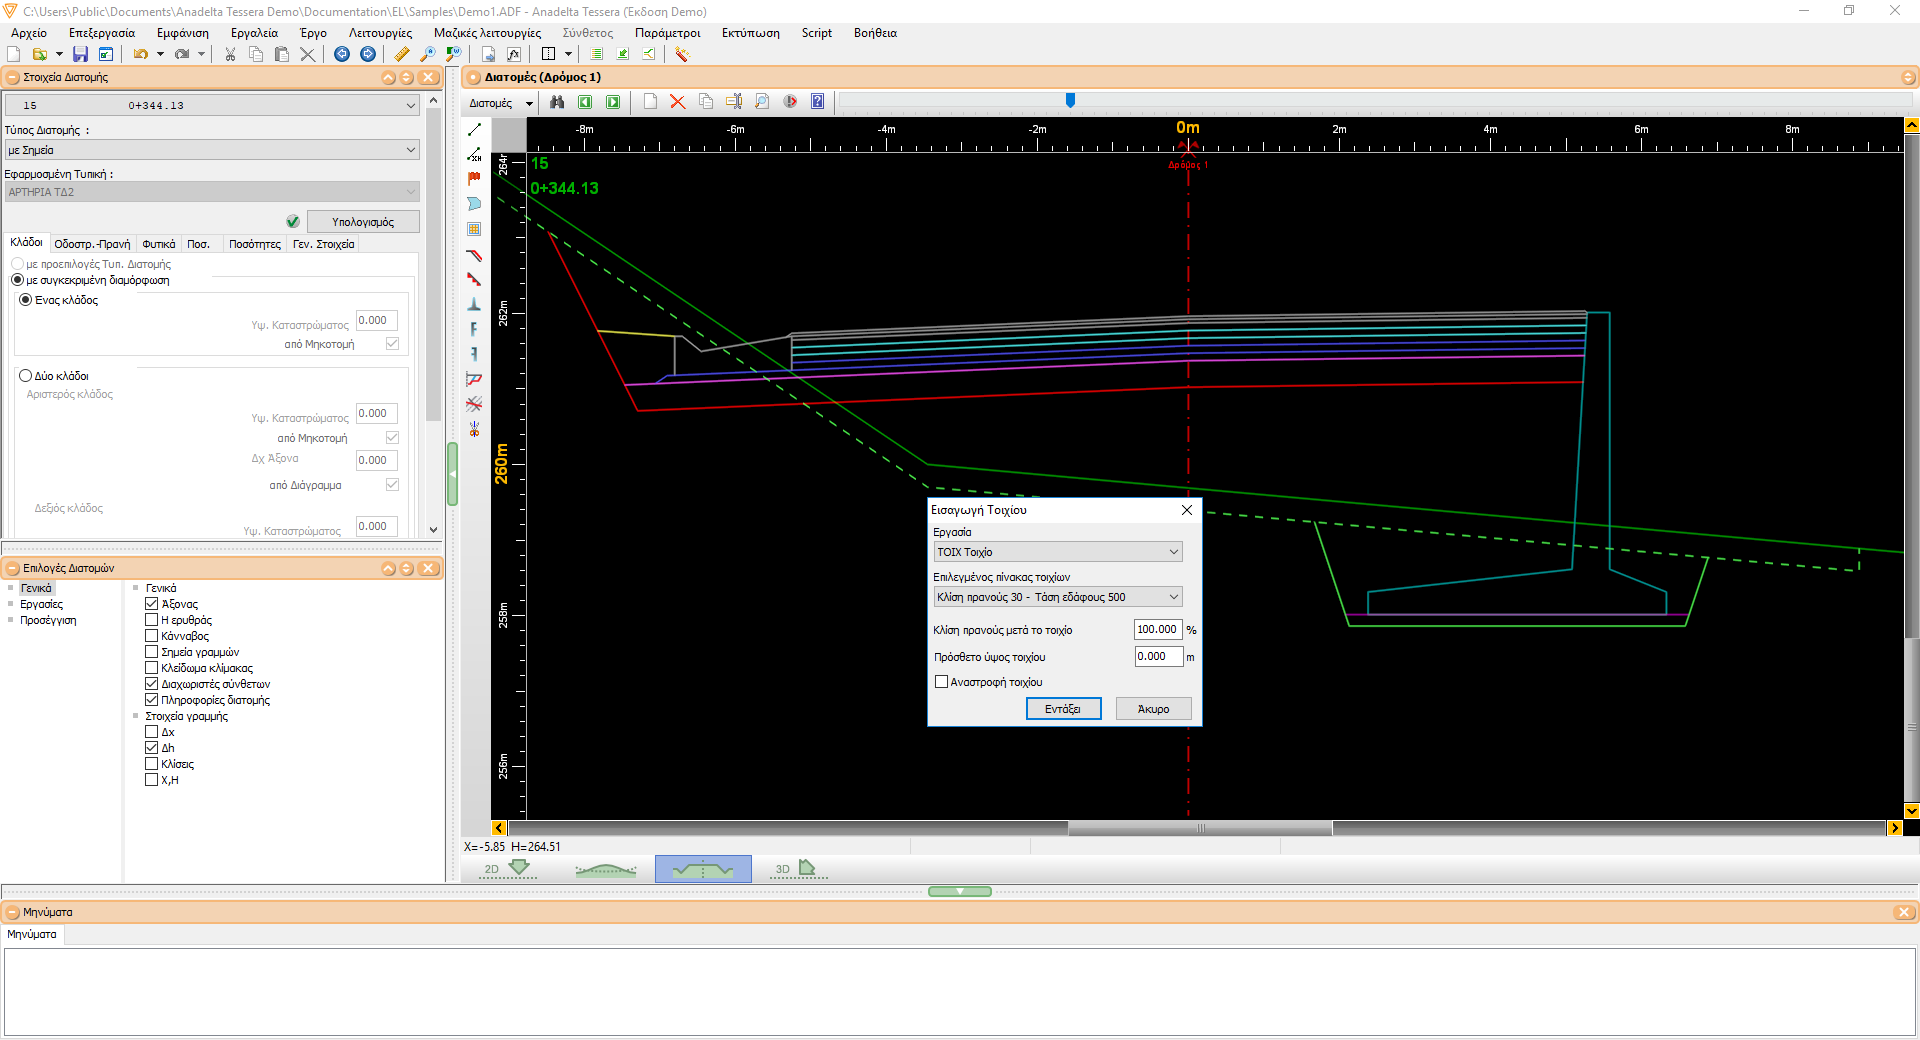Select the Δύο κλάδοι radio button
The height and width of the screenshot is (1040, 1920).
pyautogui.click(x=26, y=376)
